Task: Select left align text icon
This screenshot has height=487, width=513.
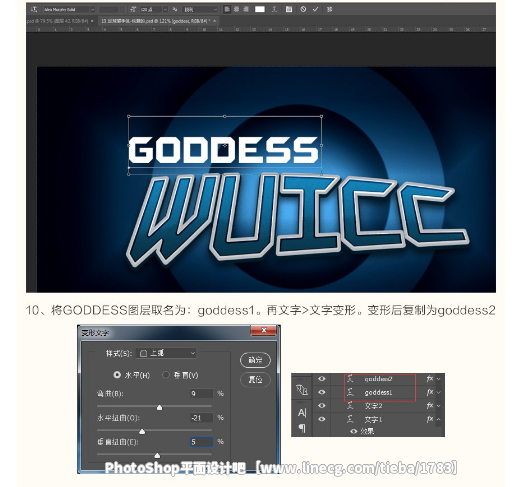Action: pyautogui.click(x=227, y=9)
